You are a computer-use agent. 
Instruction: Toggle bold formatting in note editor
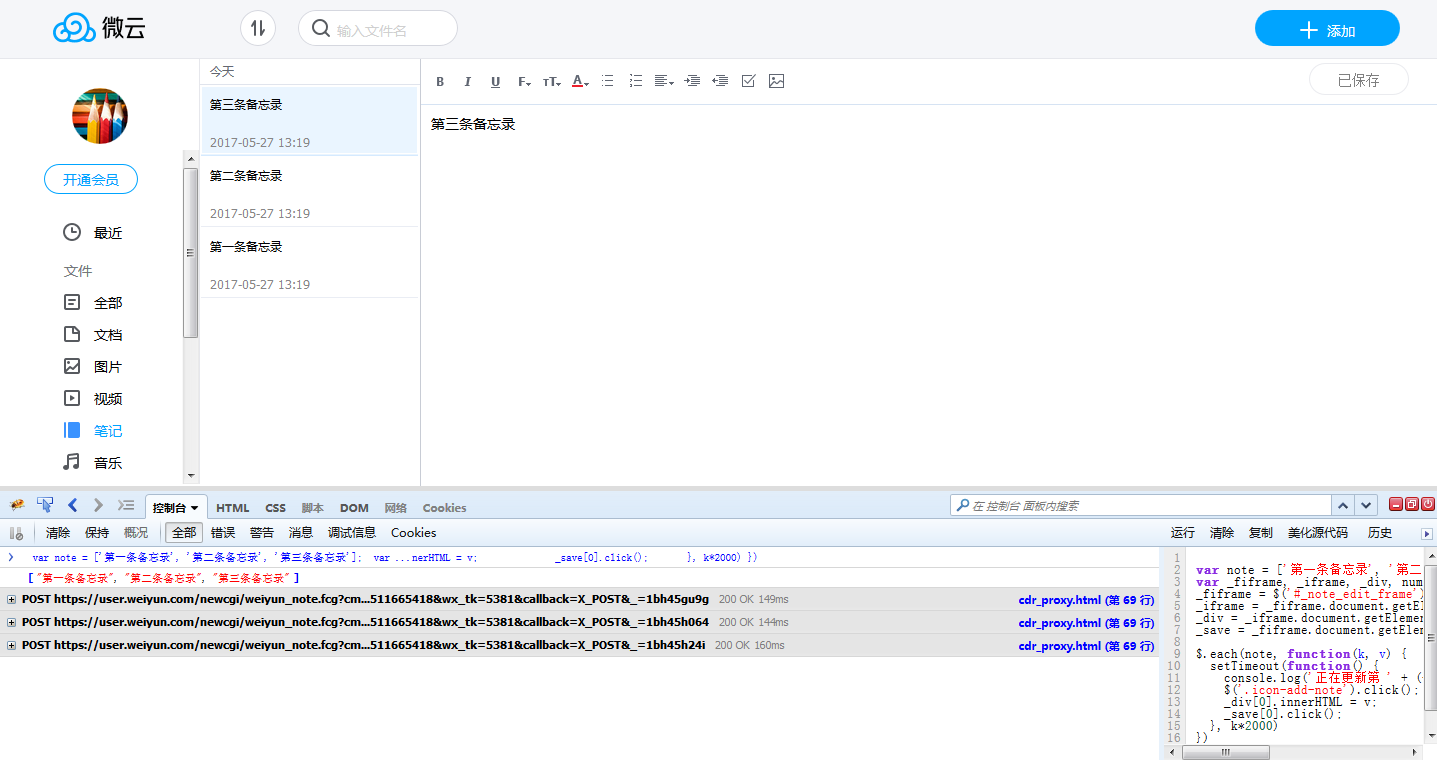tap(440, 82)
